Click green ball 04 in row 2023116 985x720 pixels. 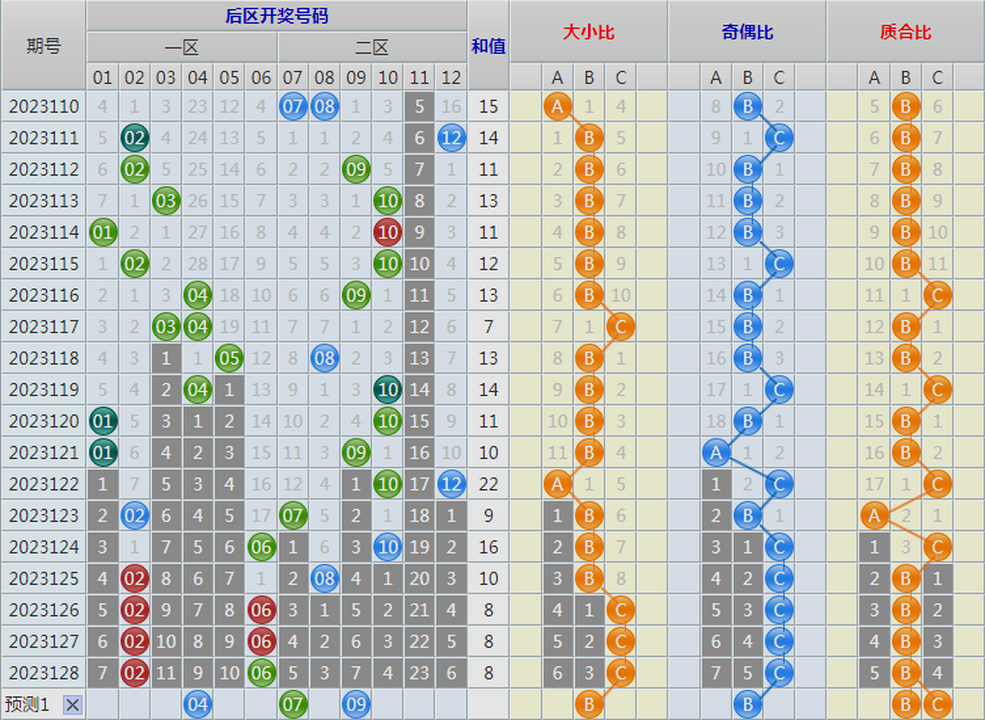point(197,295)
